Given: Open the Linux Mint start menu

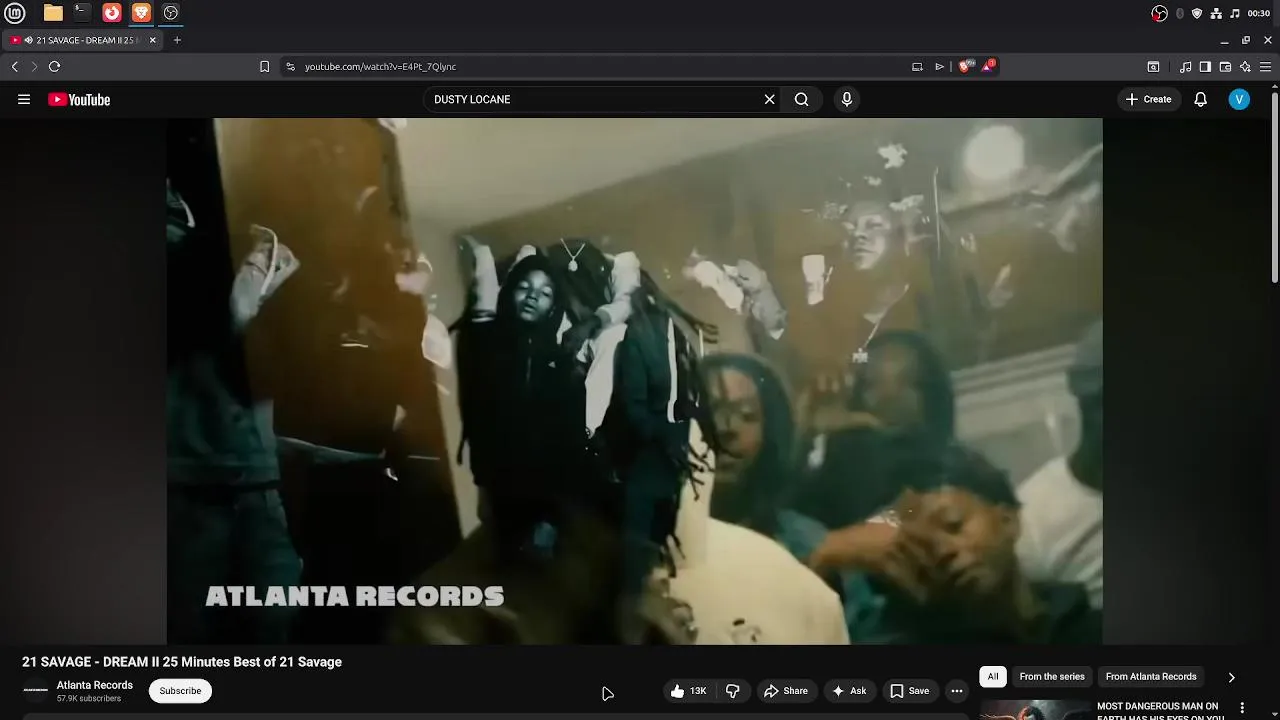Looking at the screenshot, I should [15, 13].
